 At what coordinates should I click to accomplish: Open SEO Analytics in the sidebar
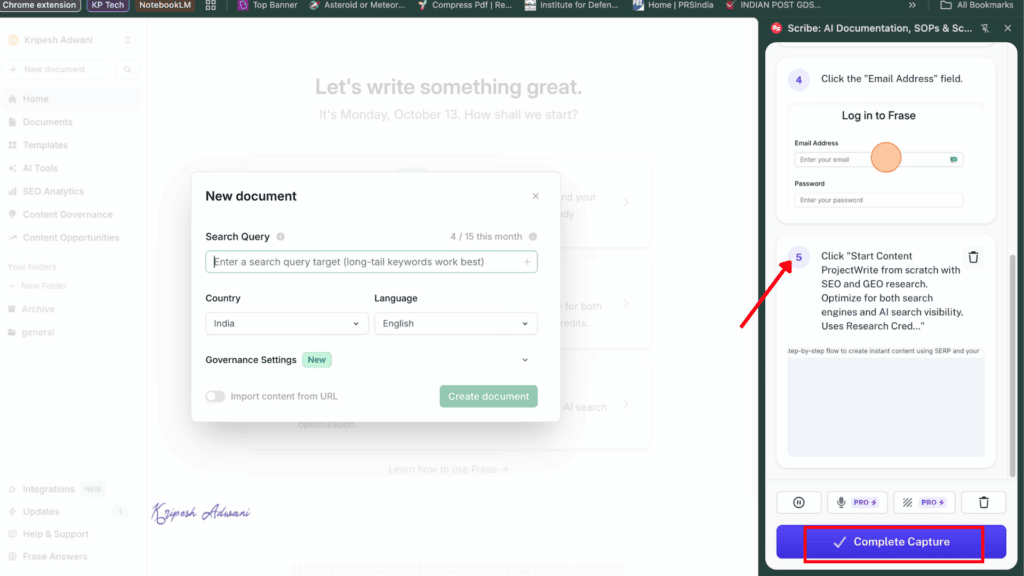46,191
